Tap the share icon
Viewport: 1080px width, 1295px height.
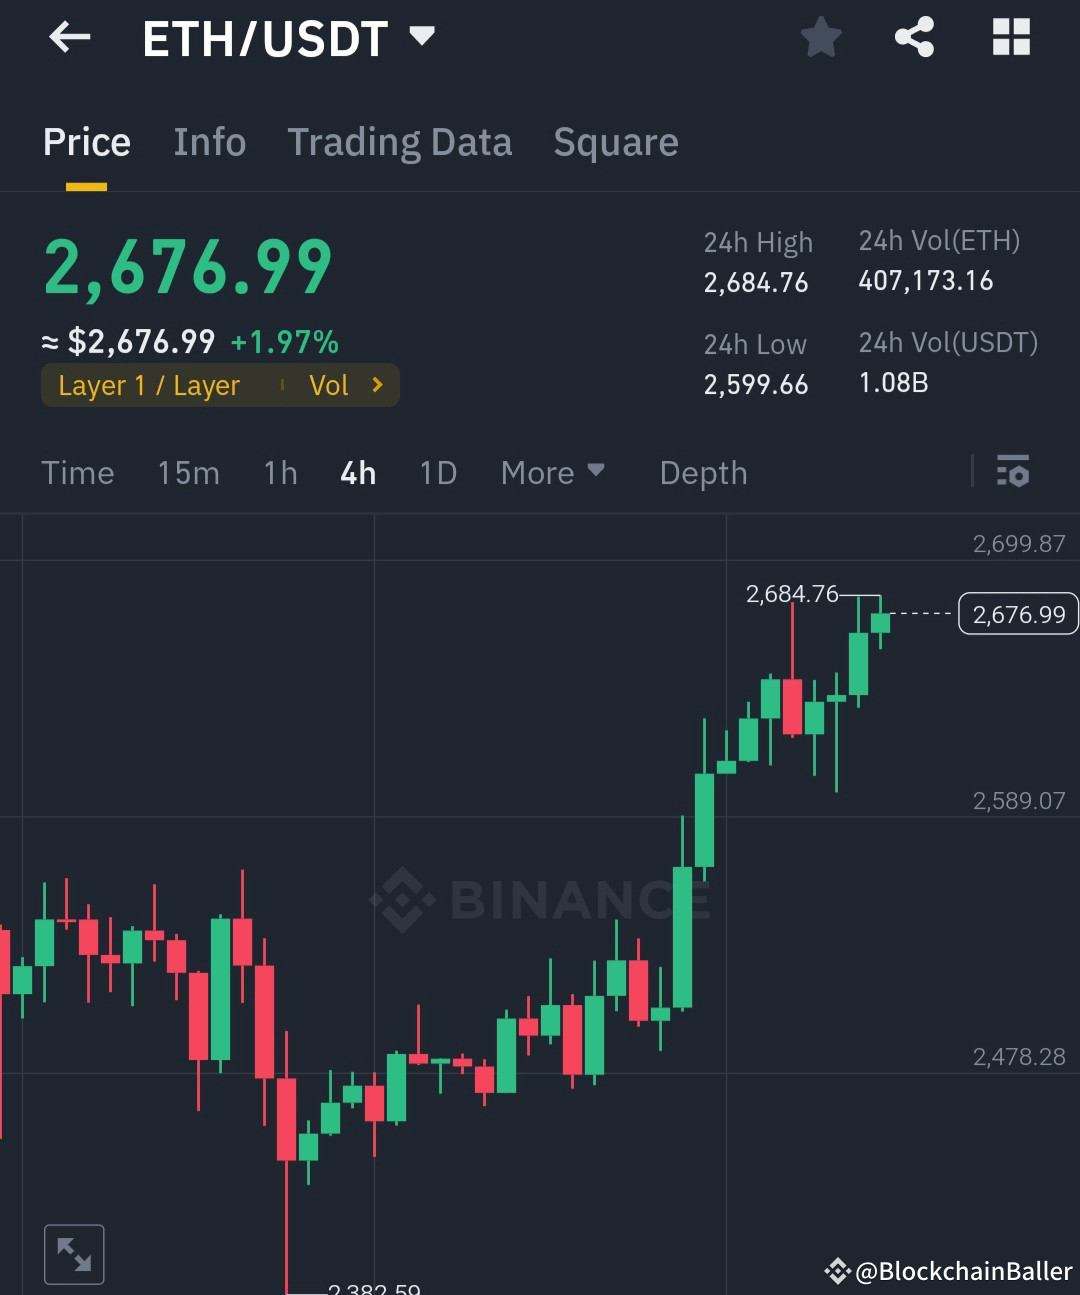click(914, 37)
